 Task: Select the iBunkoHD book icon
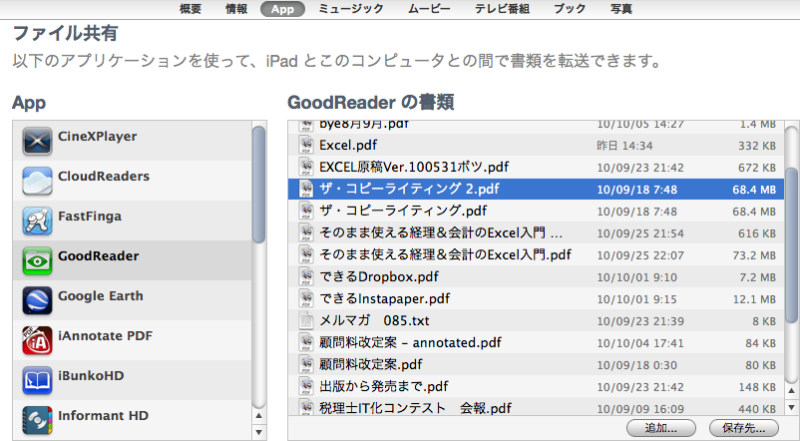pos(37,380)
